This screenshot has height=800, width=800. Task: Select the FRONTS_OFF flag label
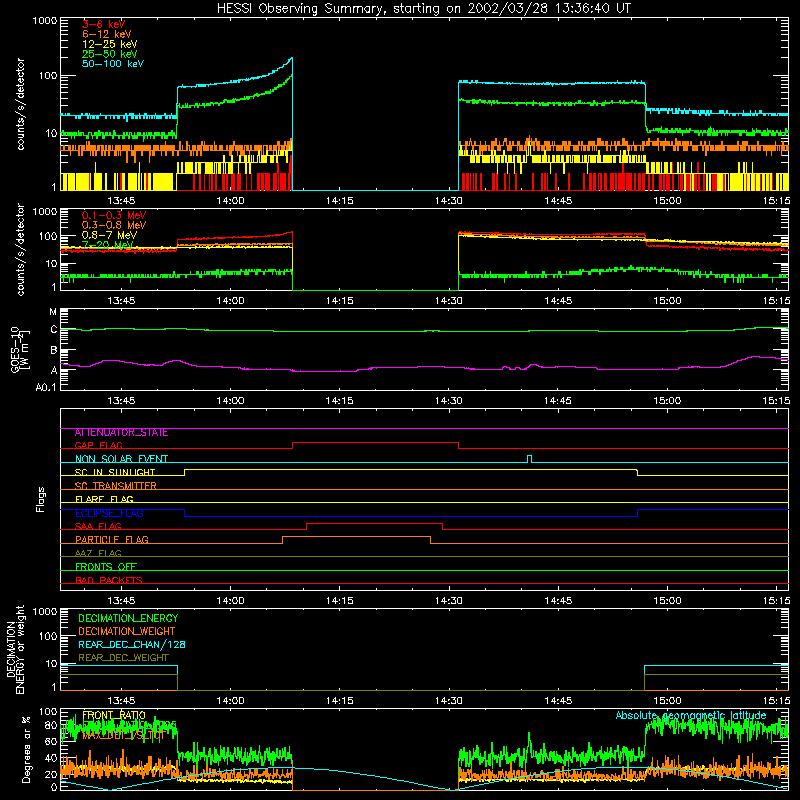point(106,567)
